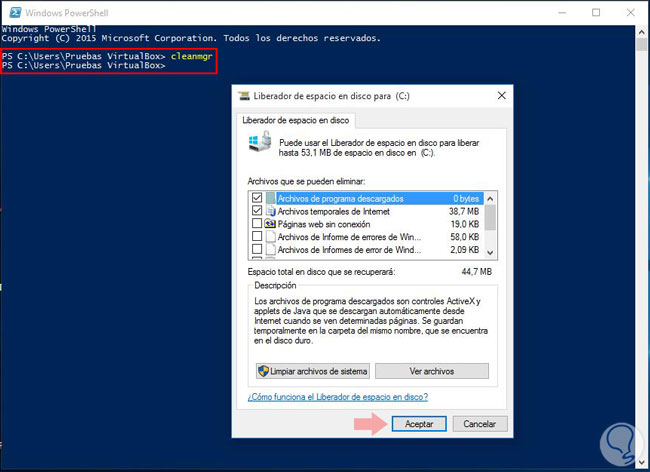Click the 2,09 KB size value
The height and width of the screenshot is (472, 650).
[465, 250]
